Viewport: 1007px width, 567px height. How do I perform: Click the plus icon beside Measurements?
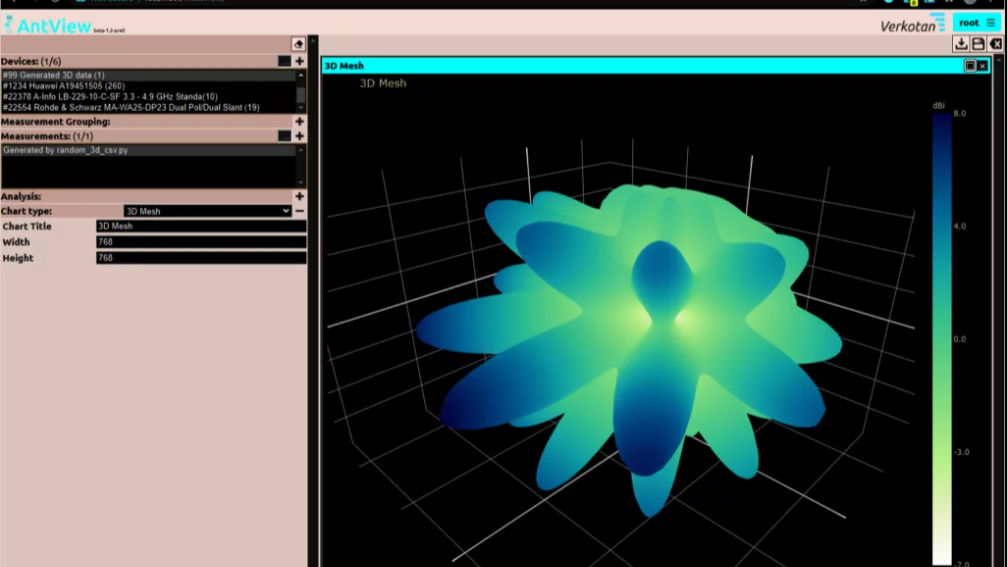pos(299,136)
